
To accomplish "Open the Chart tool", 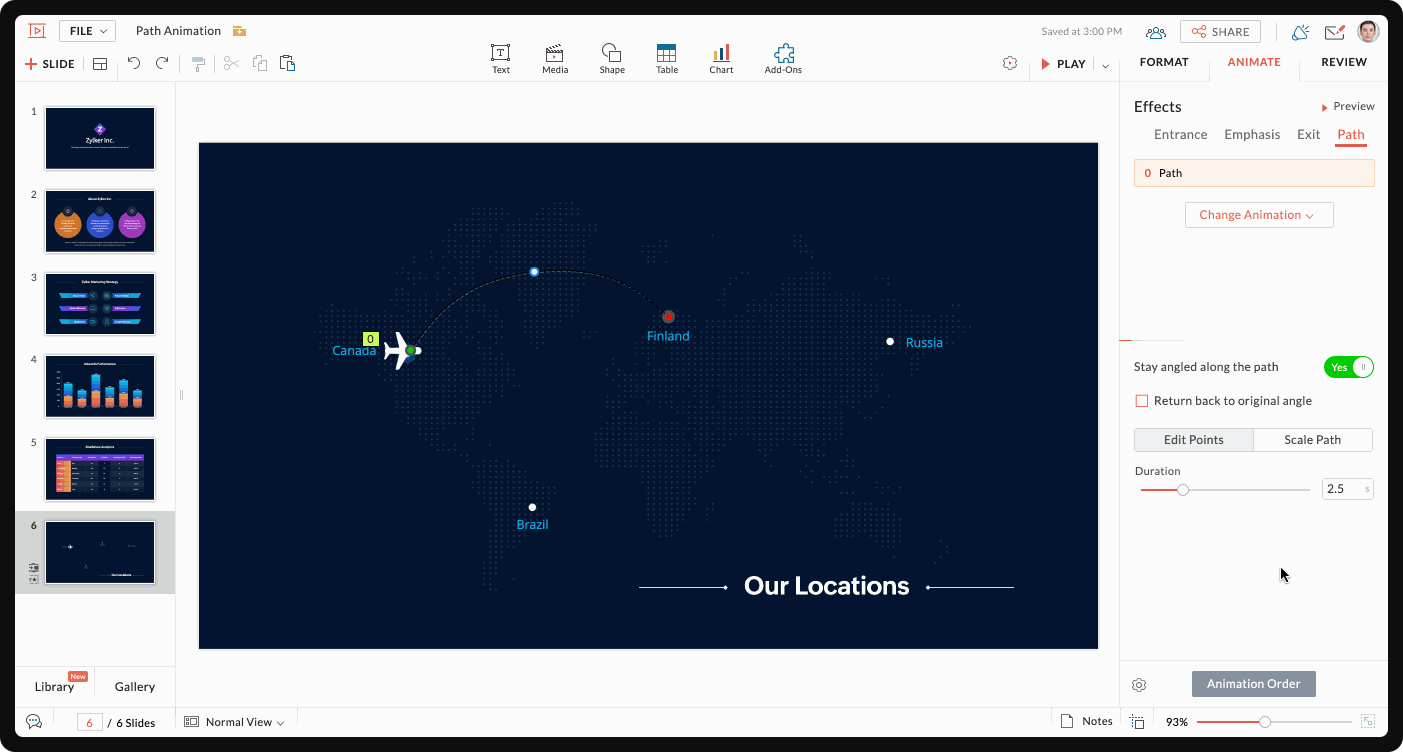I will 721,59.
